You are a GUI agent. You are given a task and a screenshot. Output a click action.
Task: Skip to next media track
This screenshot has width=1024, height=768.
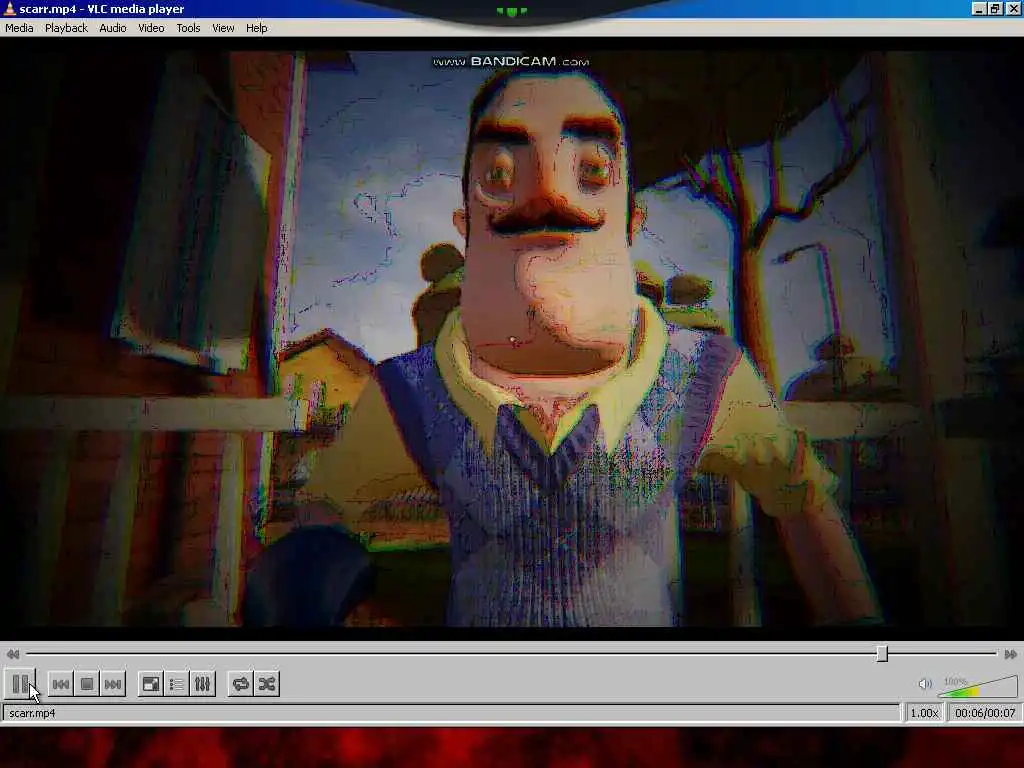pyautogui.click(x=113, y=684)
